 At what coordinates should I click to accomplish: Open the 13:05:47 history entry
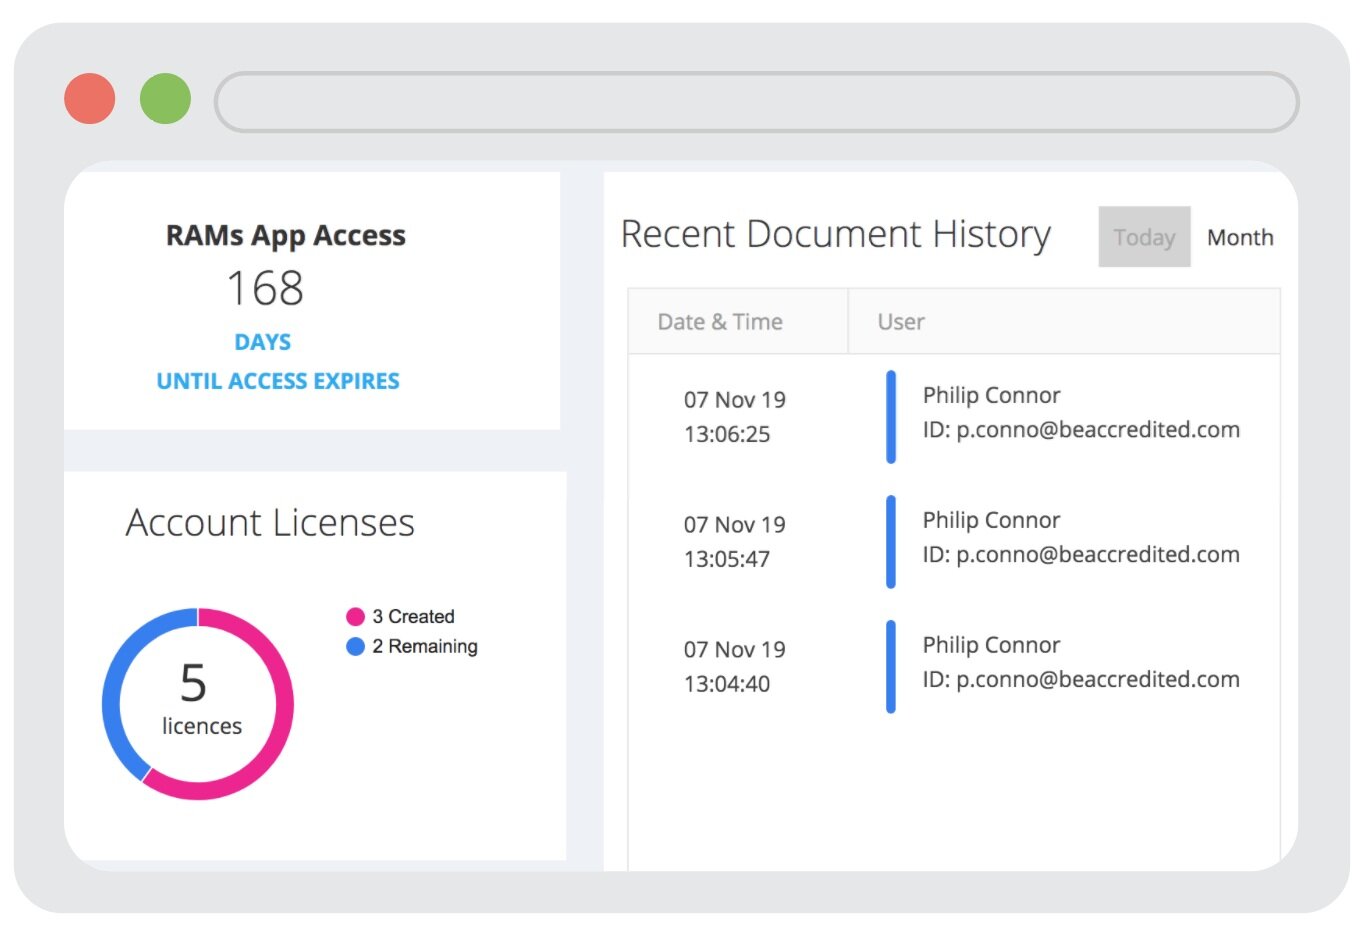click(x=954, y=542)
